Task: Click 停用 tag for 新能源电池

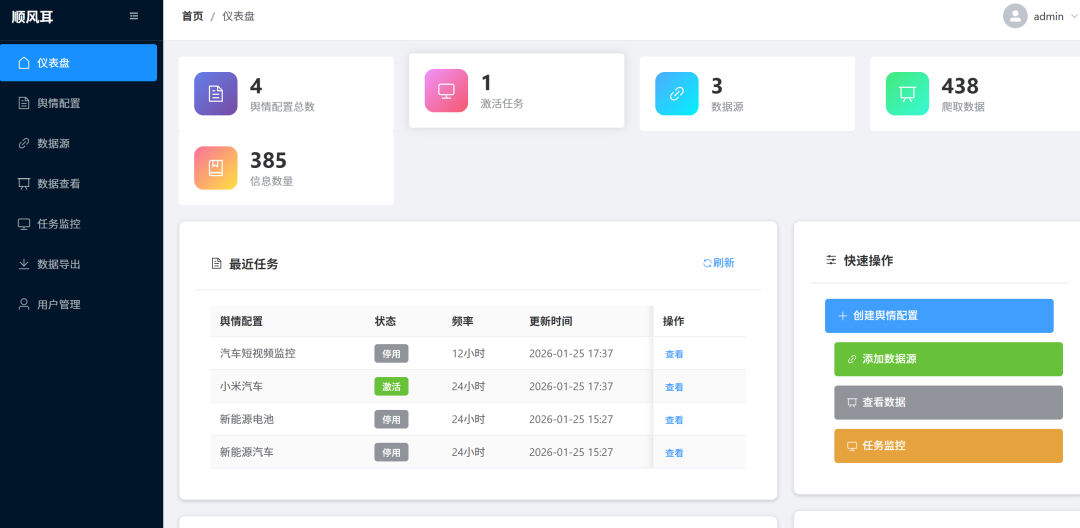Action: (x=391, y=419)
